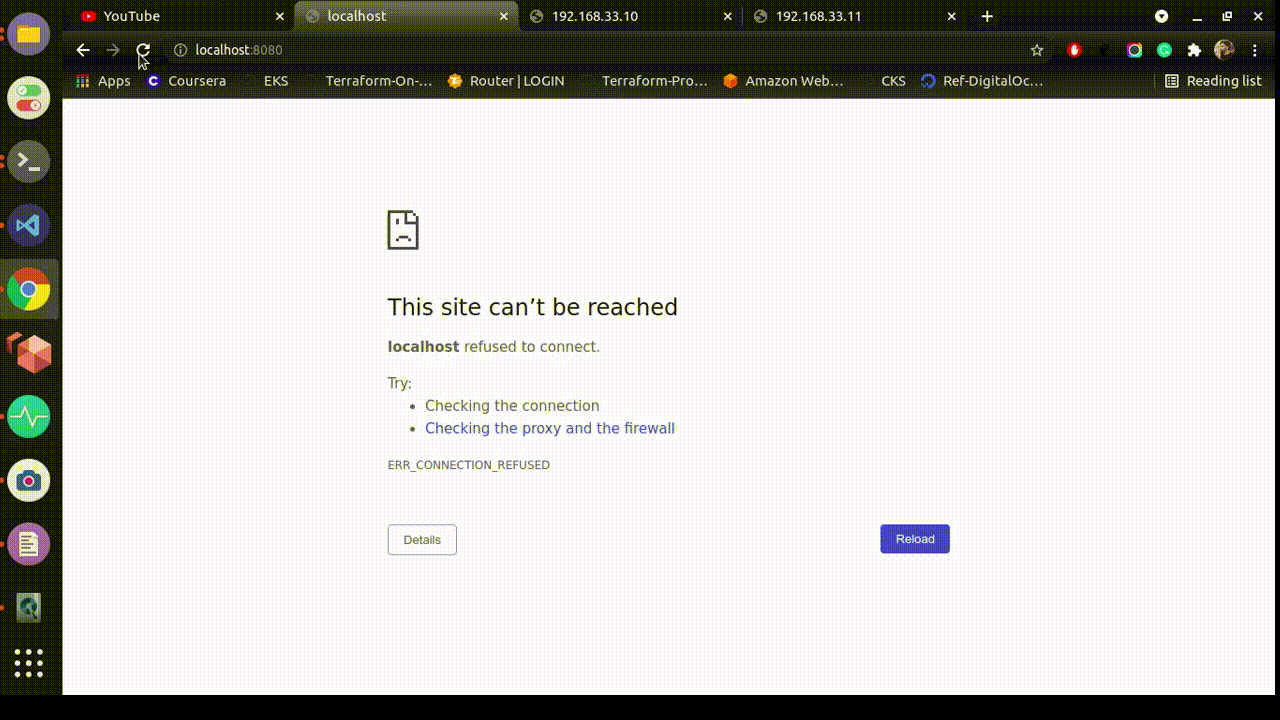This screenshot has width=1280, height=720.
Task: Close the 192.168.33.11 tab
Action: [x=952, y=16]
